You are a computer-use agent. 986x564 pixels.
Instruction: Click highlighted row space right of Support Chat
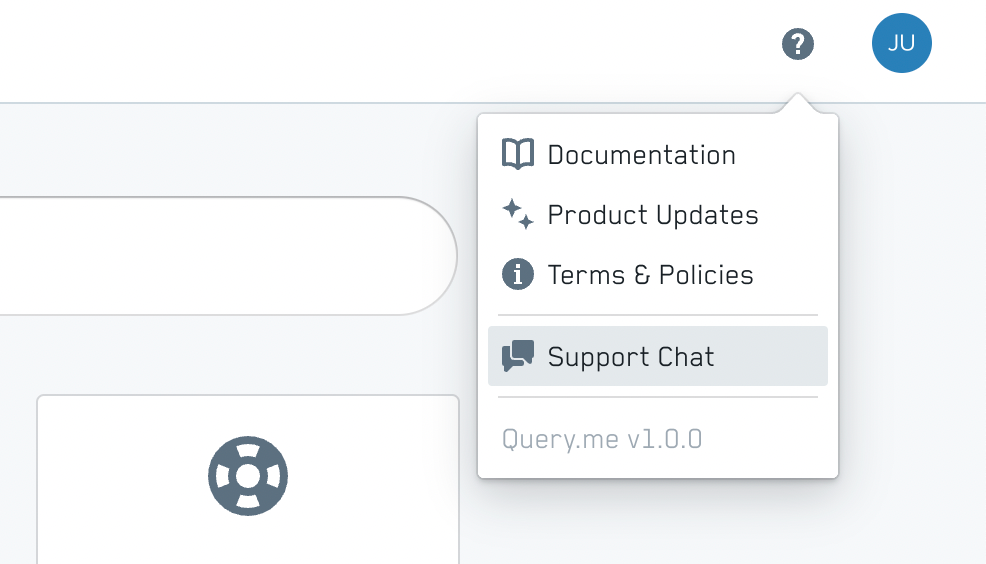point(770,356)
